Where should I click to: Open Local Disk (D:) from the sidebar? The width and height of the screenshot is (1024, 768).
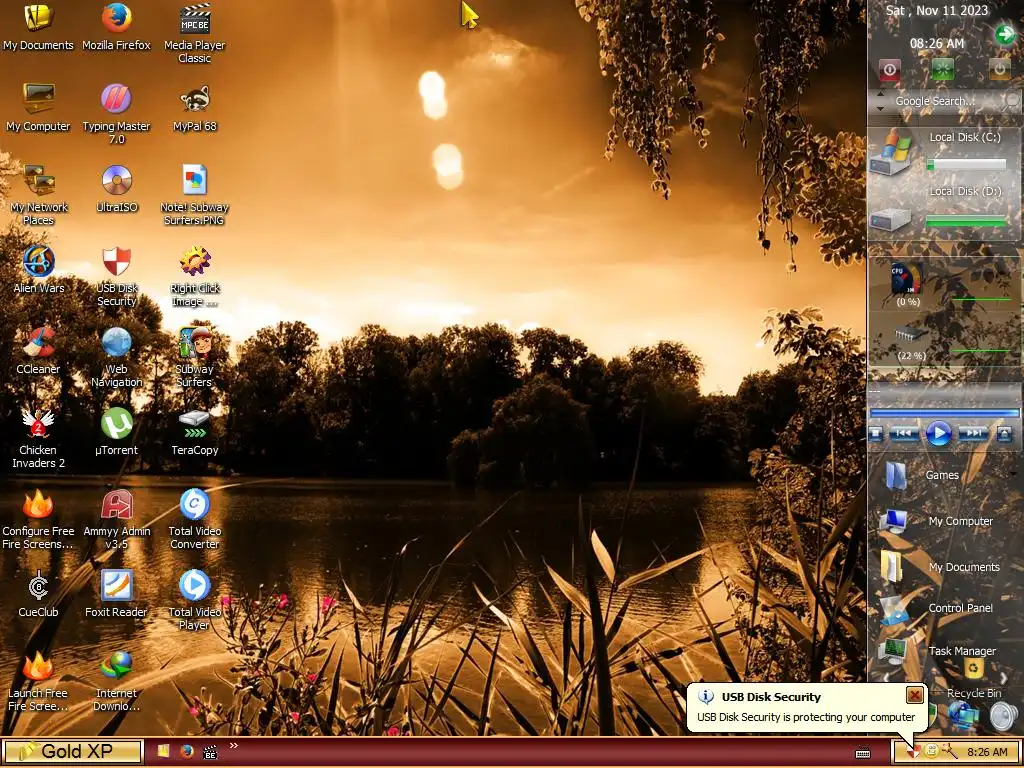tap(890, 219)
